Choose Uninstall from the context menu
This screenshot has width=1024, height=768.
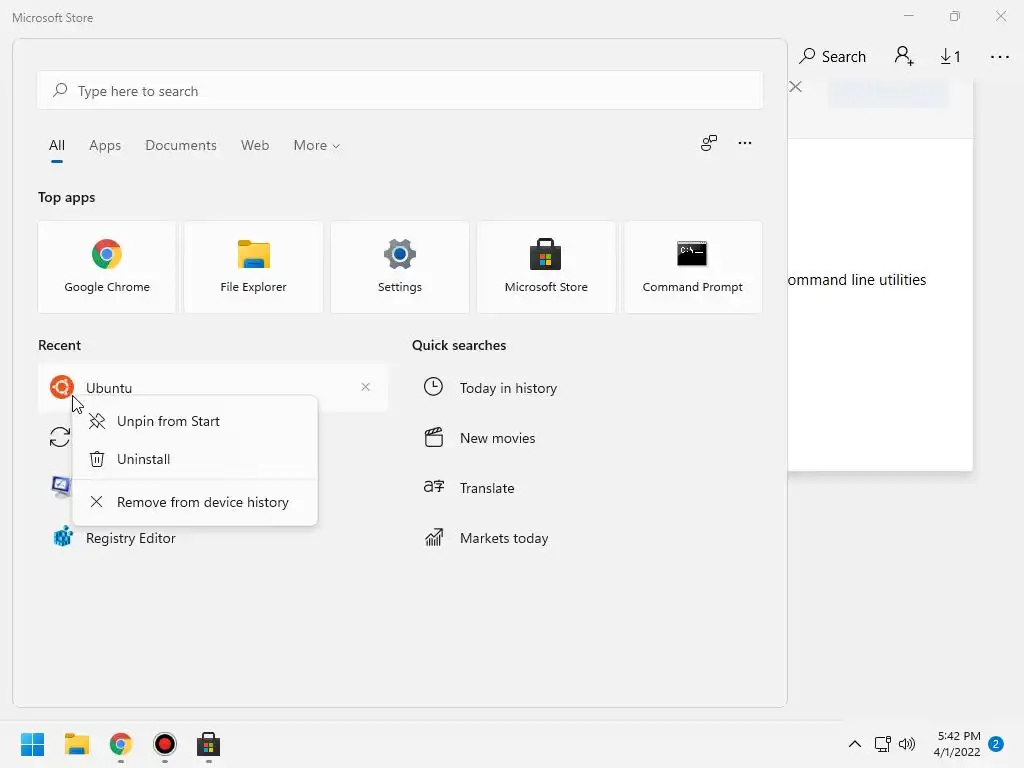(195, 459)
